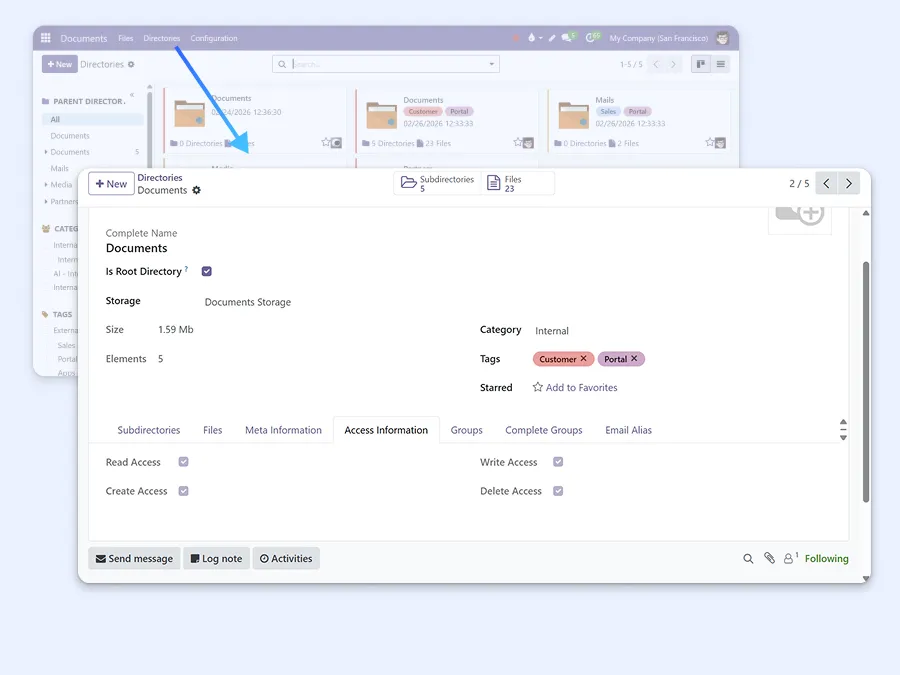Screen dimensions: 900x675
Task: Disable the Write Access checkbox
Action: point(558,461)
